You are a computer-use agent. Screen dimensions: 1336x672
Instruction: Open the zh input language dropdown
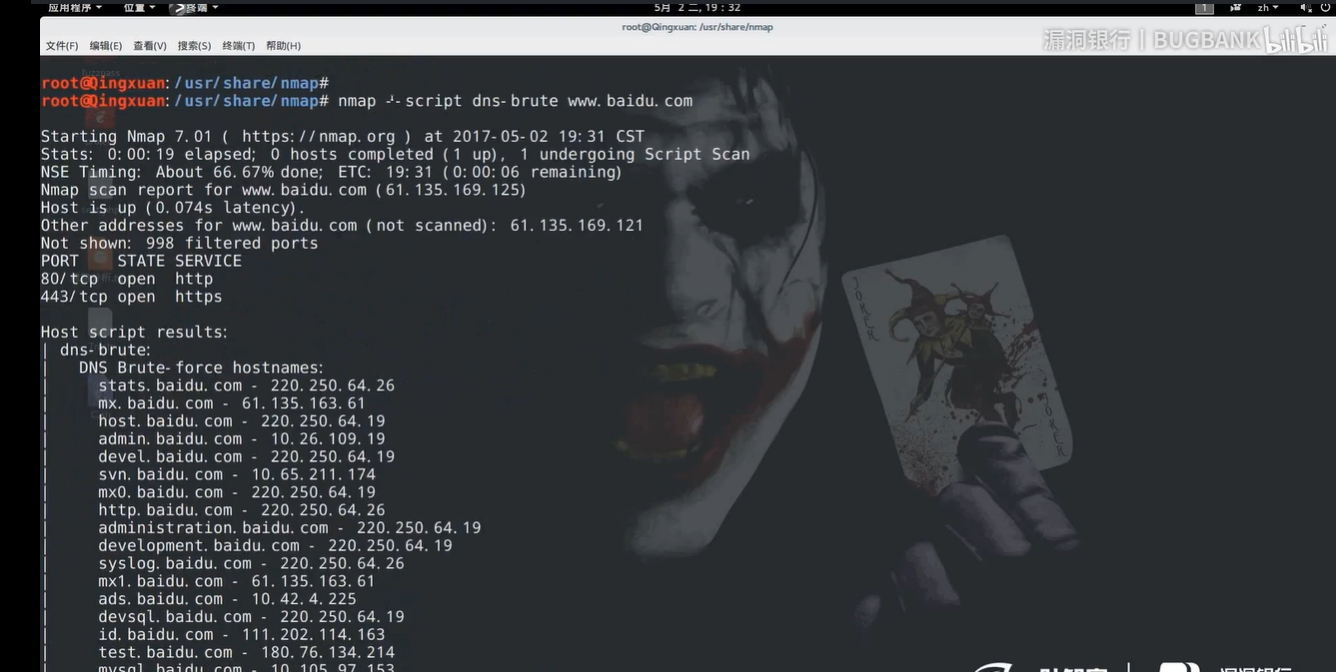coord(1268,7)
